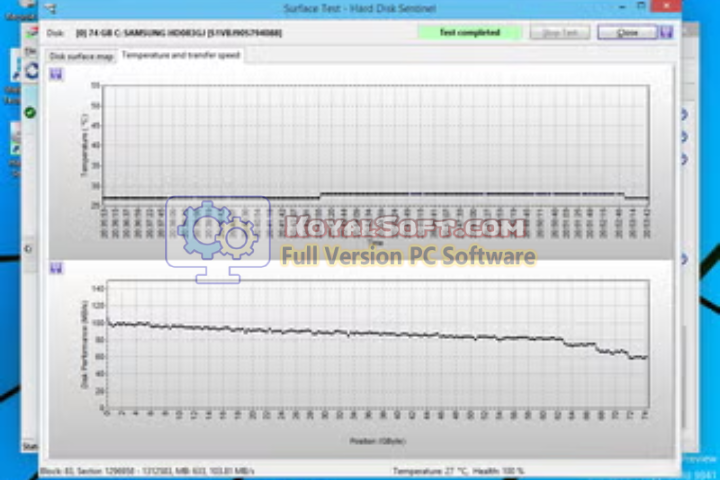This screenshot has width=720, height=480.
Task: Click the disk performance curve in lower chart
Action: (x=377, y=334)
